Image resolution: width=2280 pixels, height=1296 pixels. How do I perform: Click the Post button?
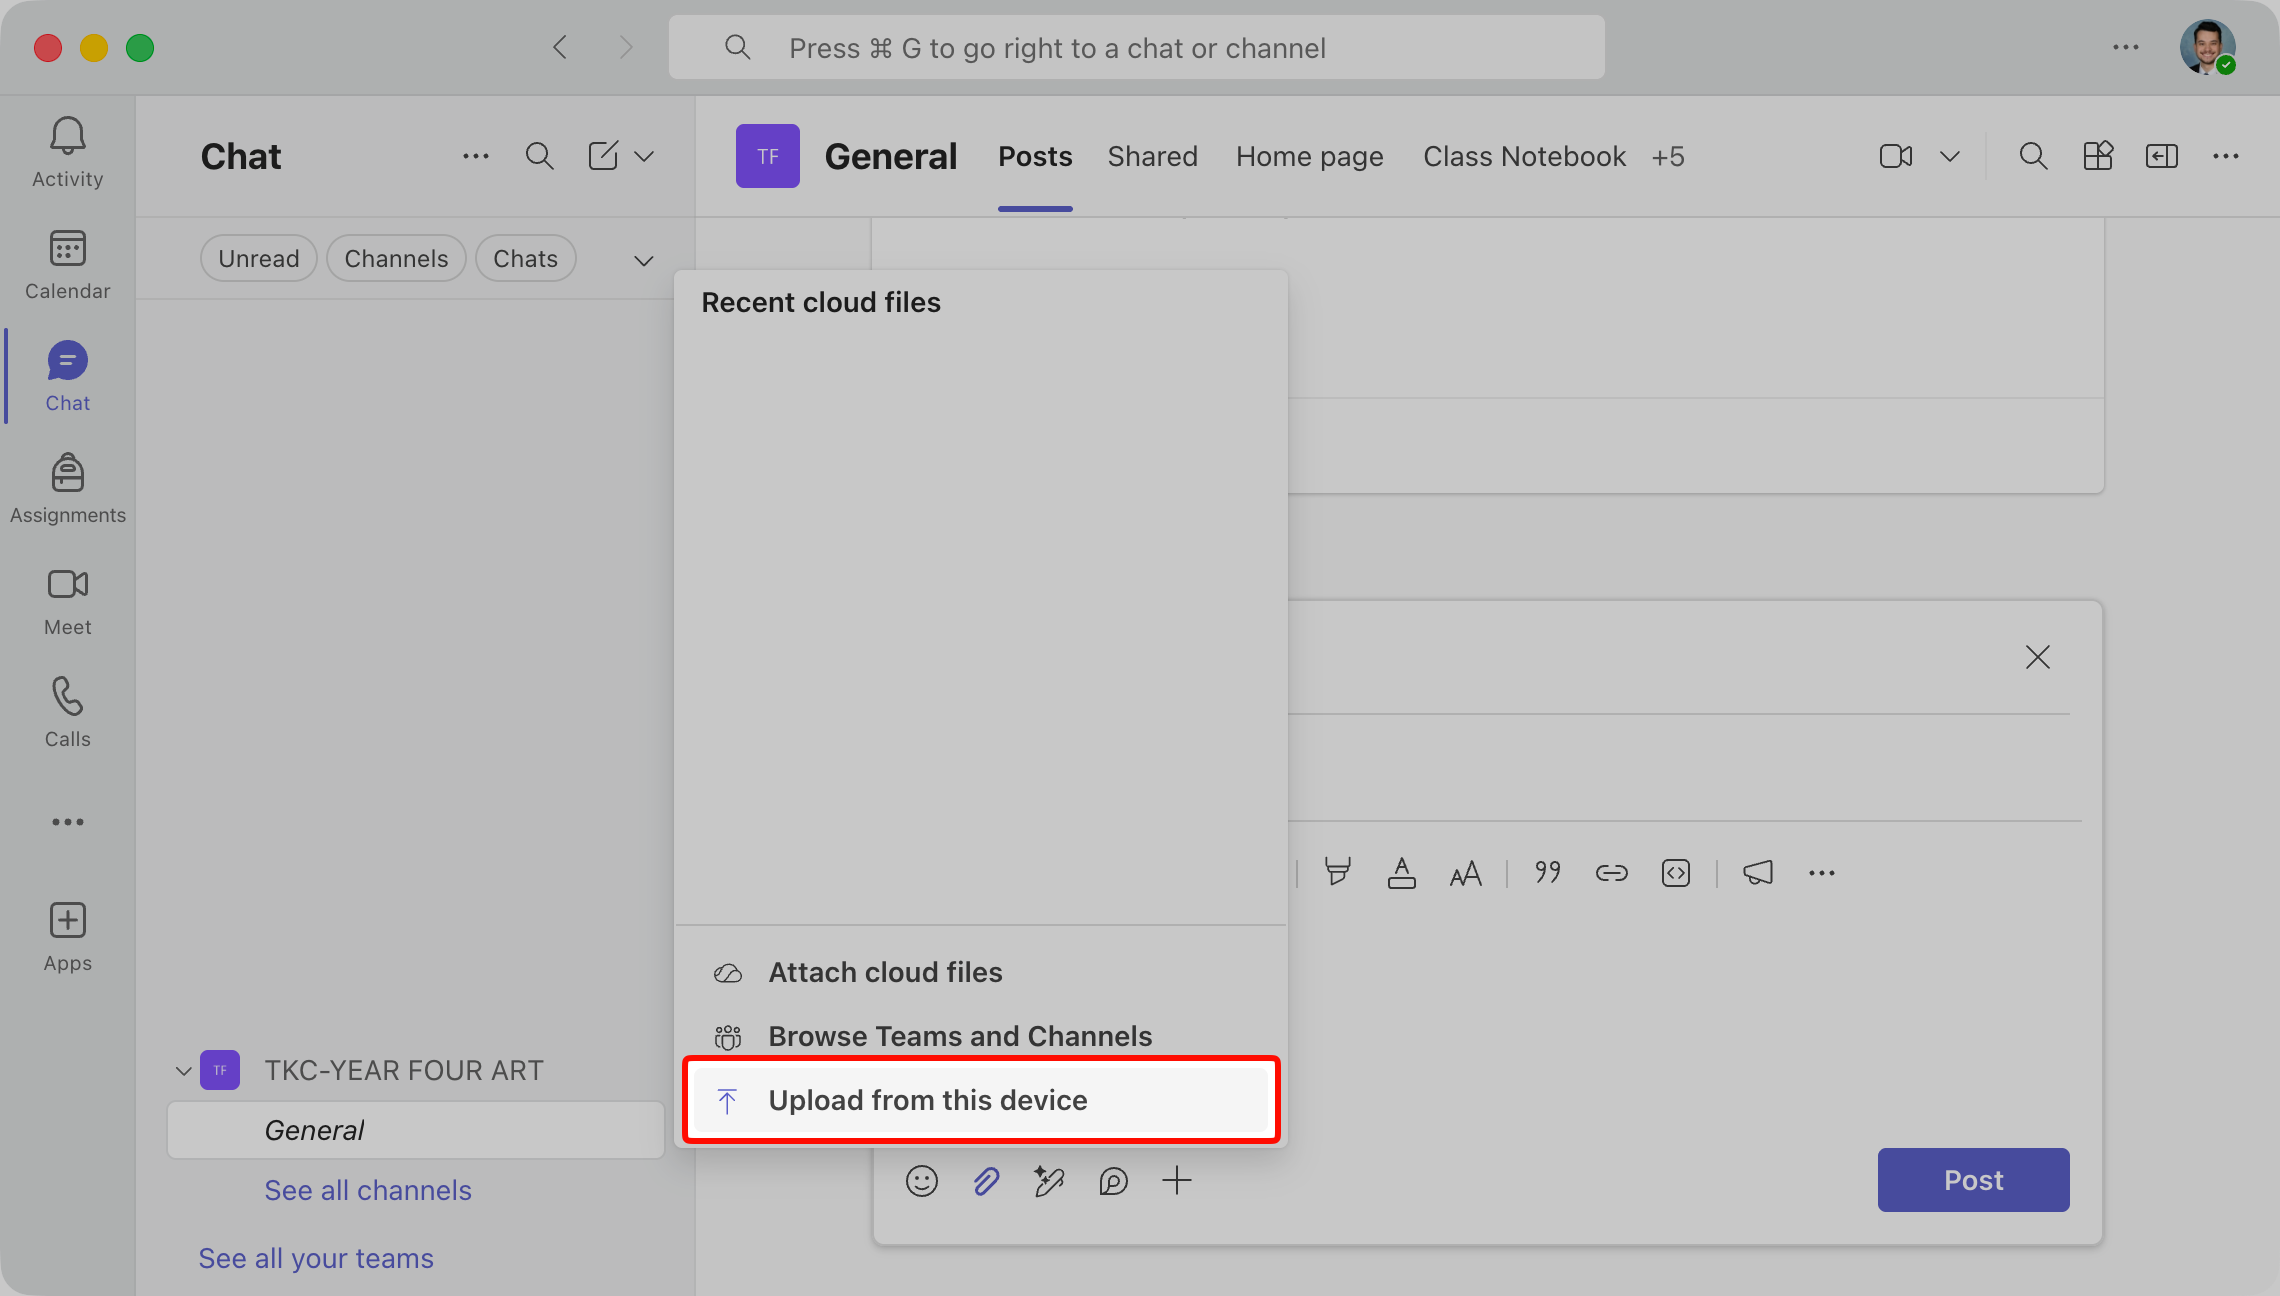1973,1180
